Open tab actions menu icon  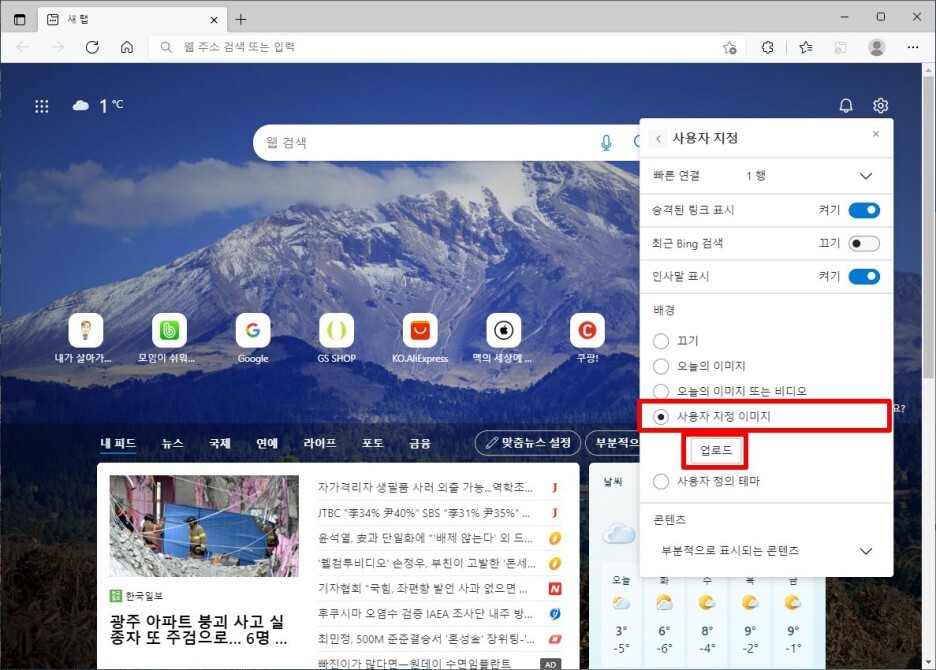click(x=20, y=20)
